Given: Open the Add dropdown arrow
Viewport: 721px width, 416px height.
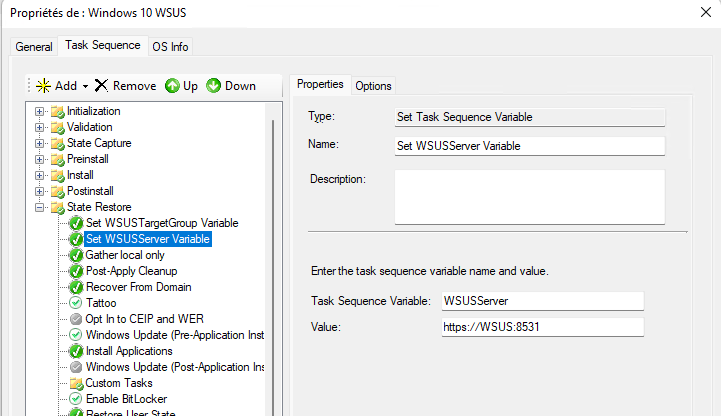Looking at the screenshot, I should point(85,86).
